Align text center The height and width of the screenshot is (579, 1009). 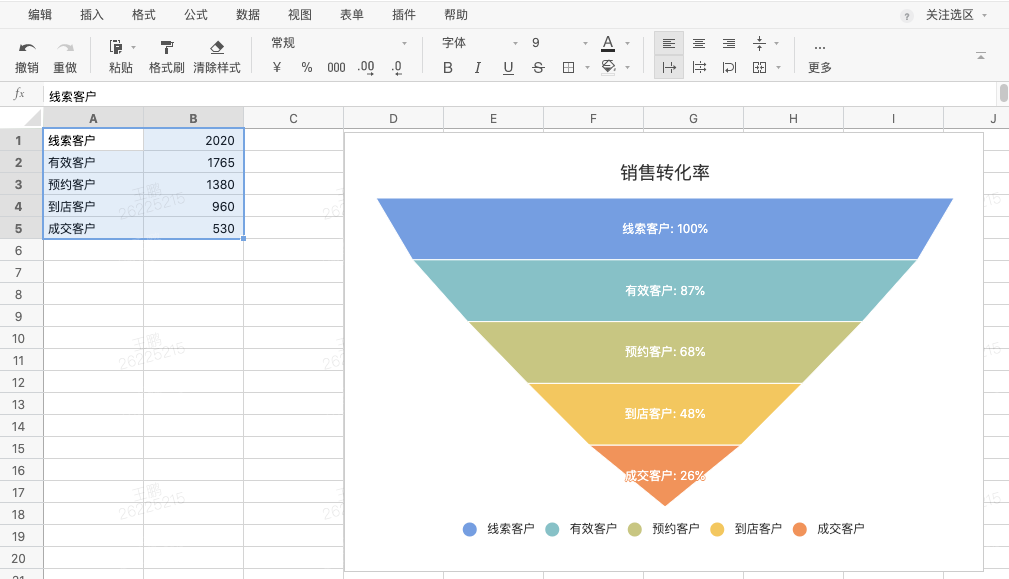pos(699,44)
